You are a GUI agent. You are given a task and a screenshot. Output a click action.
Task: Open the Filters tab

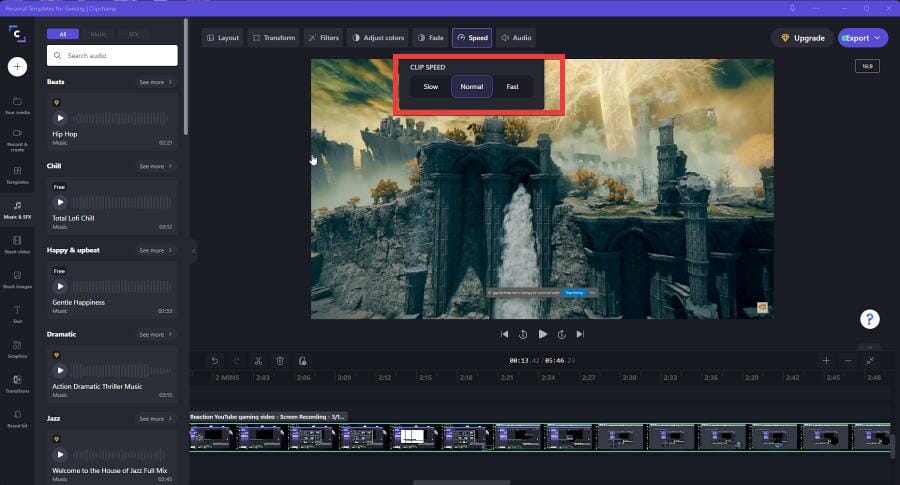click(323, 38)
